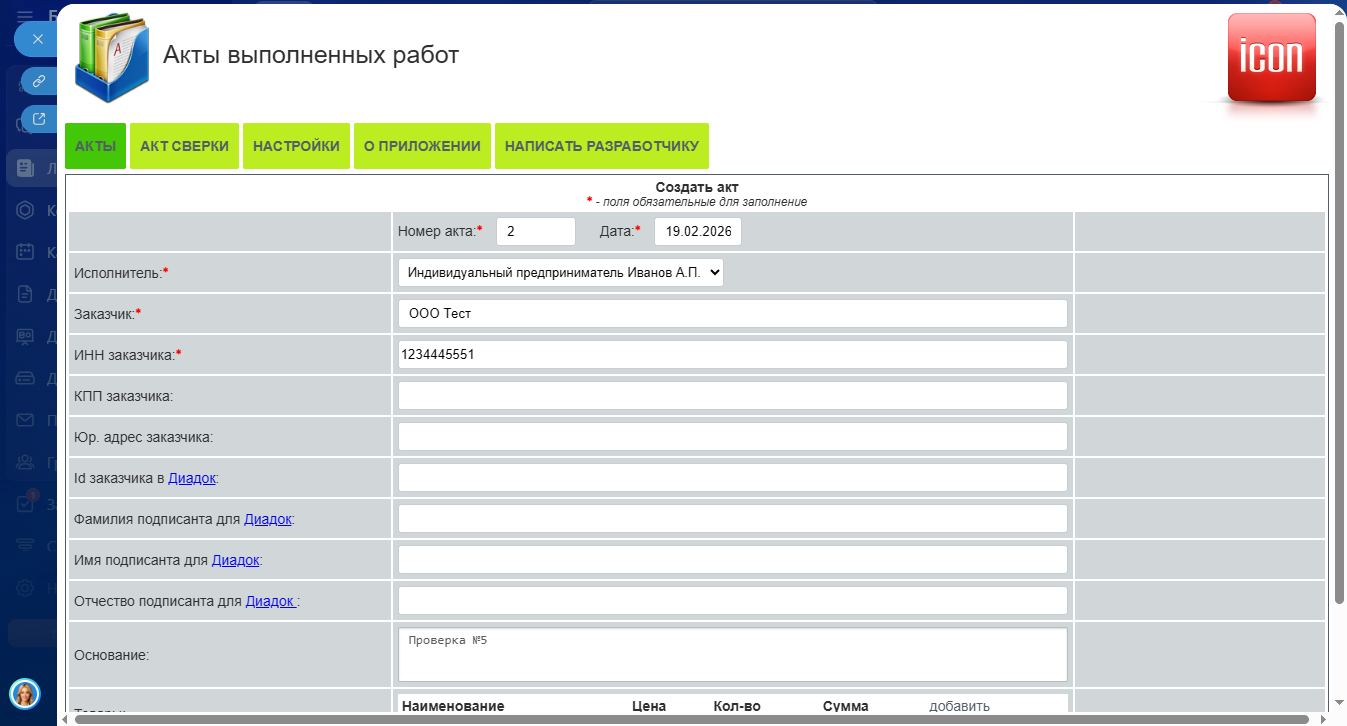Image resolution: width=1347 pixels, height=726 pixels.
Task: Click the Акты выполненных работ title
Action: [311, 54]
